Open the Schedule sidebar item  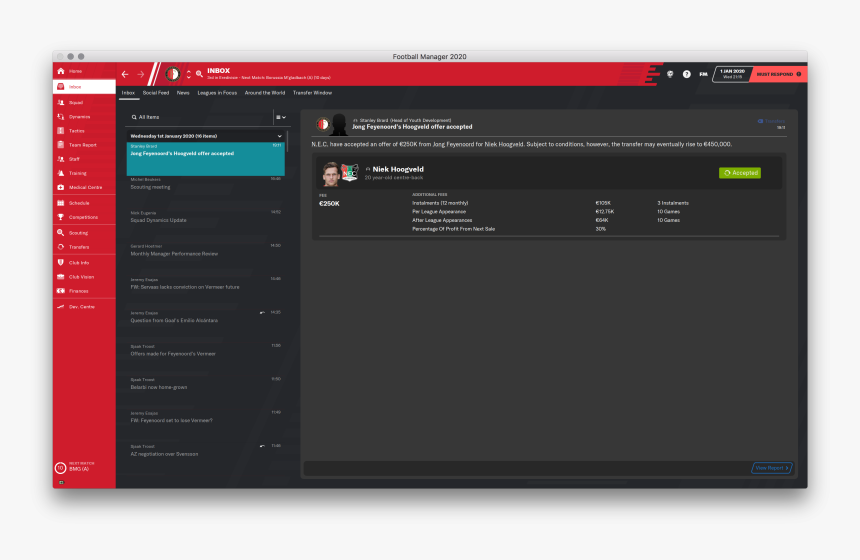(x=84, y=203)
